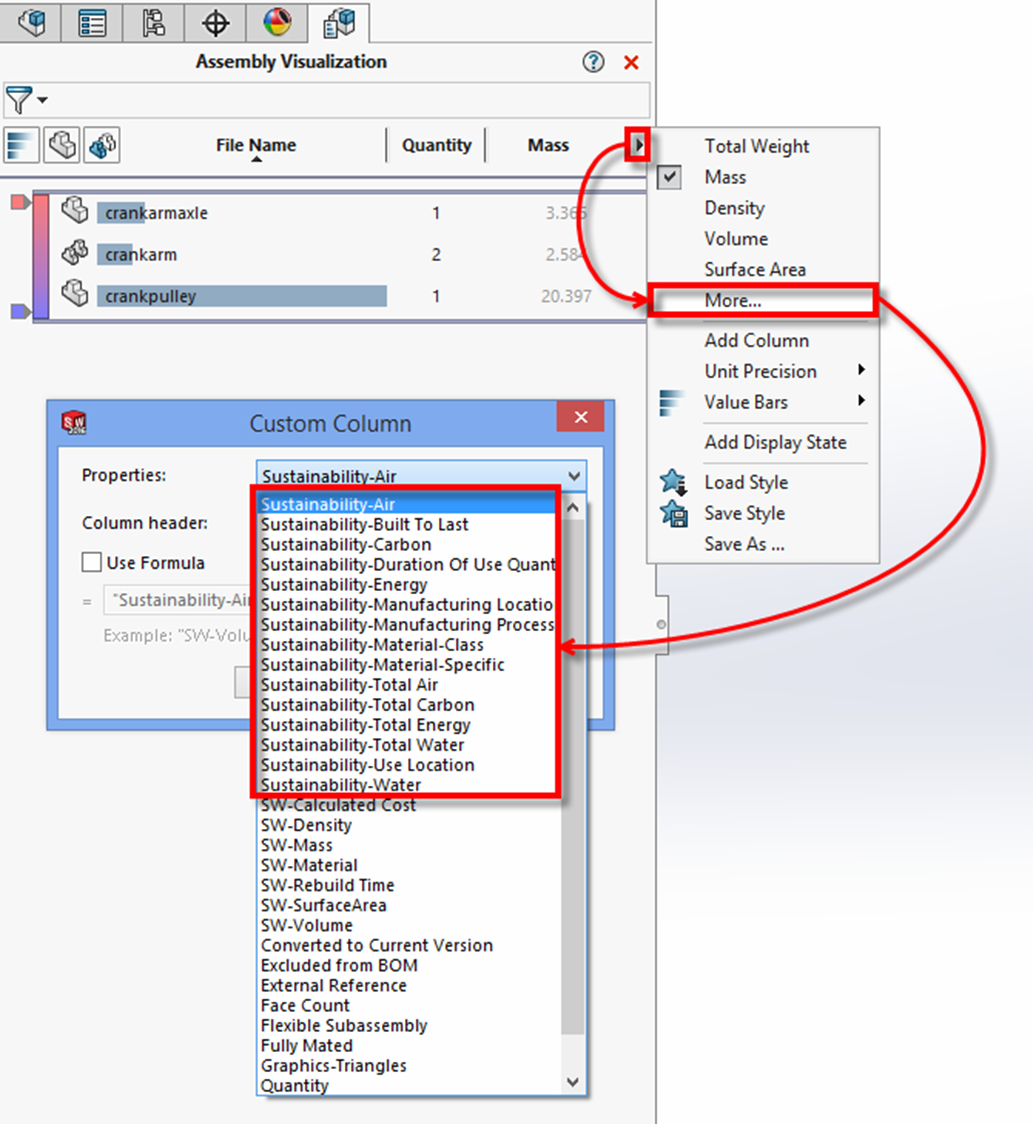Switch to the DisplayManager color ball tab
The width and height of the screenshot is (1033, 1124).
(277, 22)
